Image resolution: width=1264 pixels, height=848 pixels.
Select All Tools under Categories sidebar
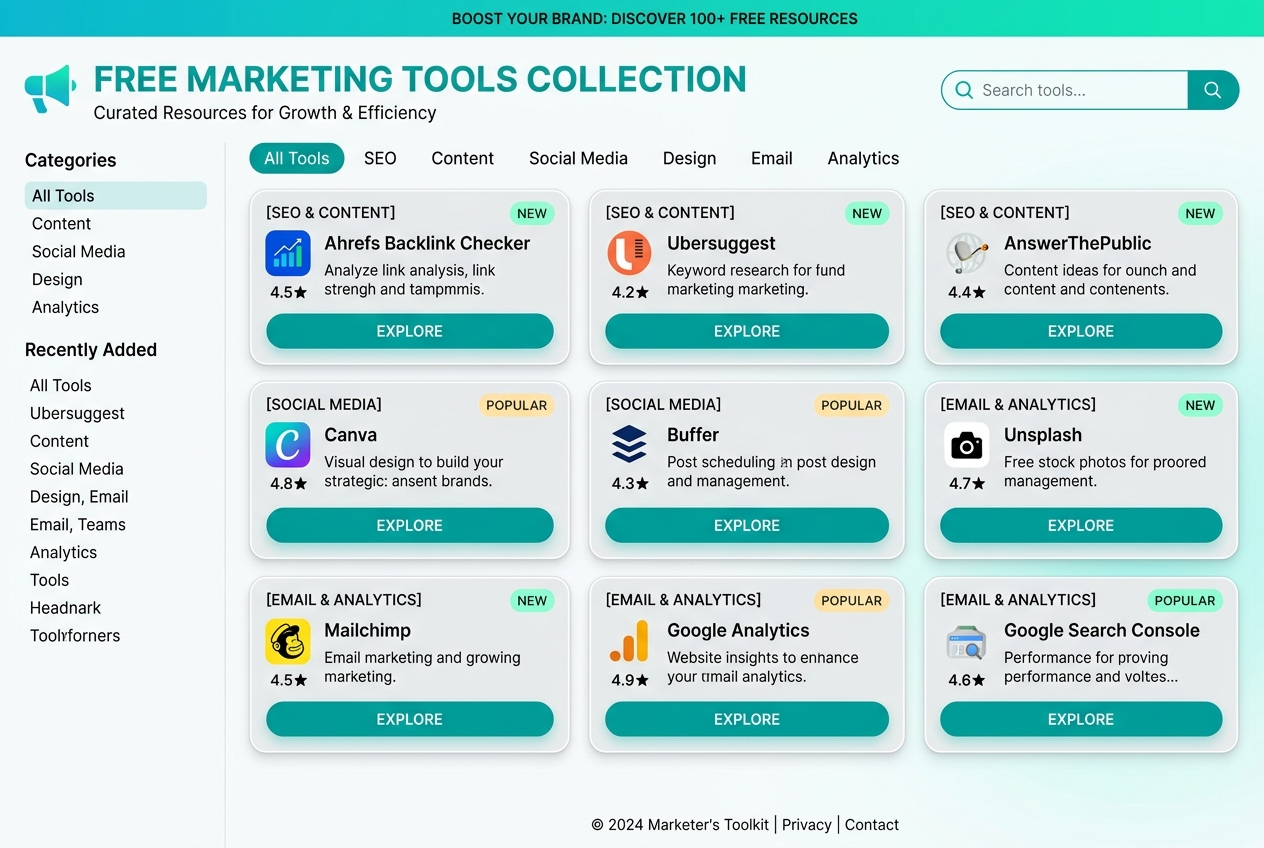[x=116, y=196]
